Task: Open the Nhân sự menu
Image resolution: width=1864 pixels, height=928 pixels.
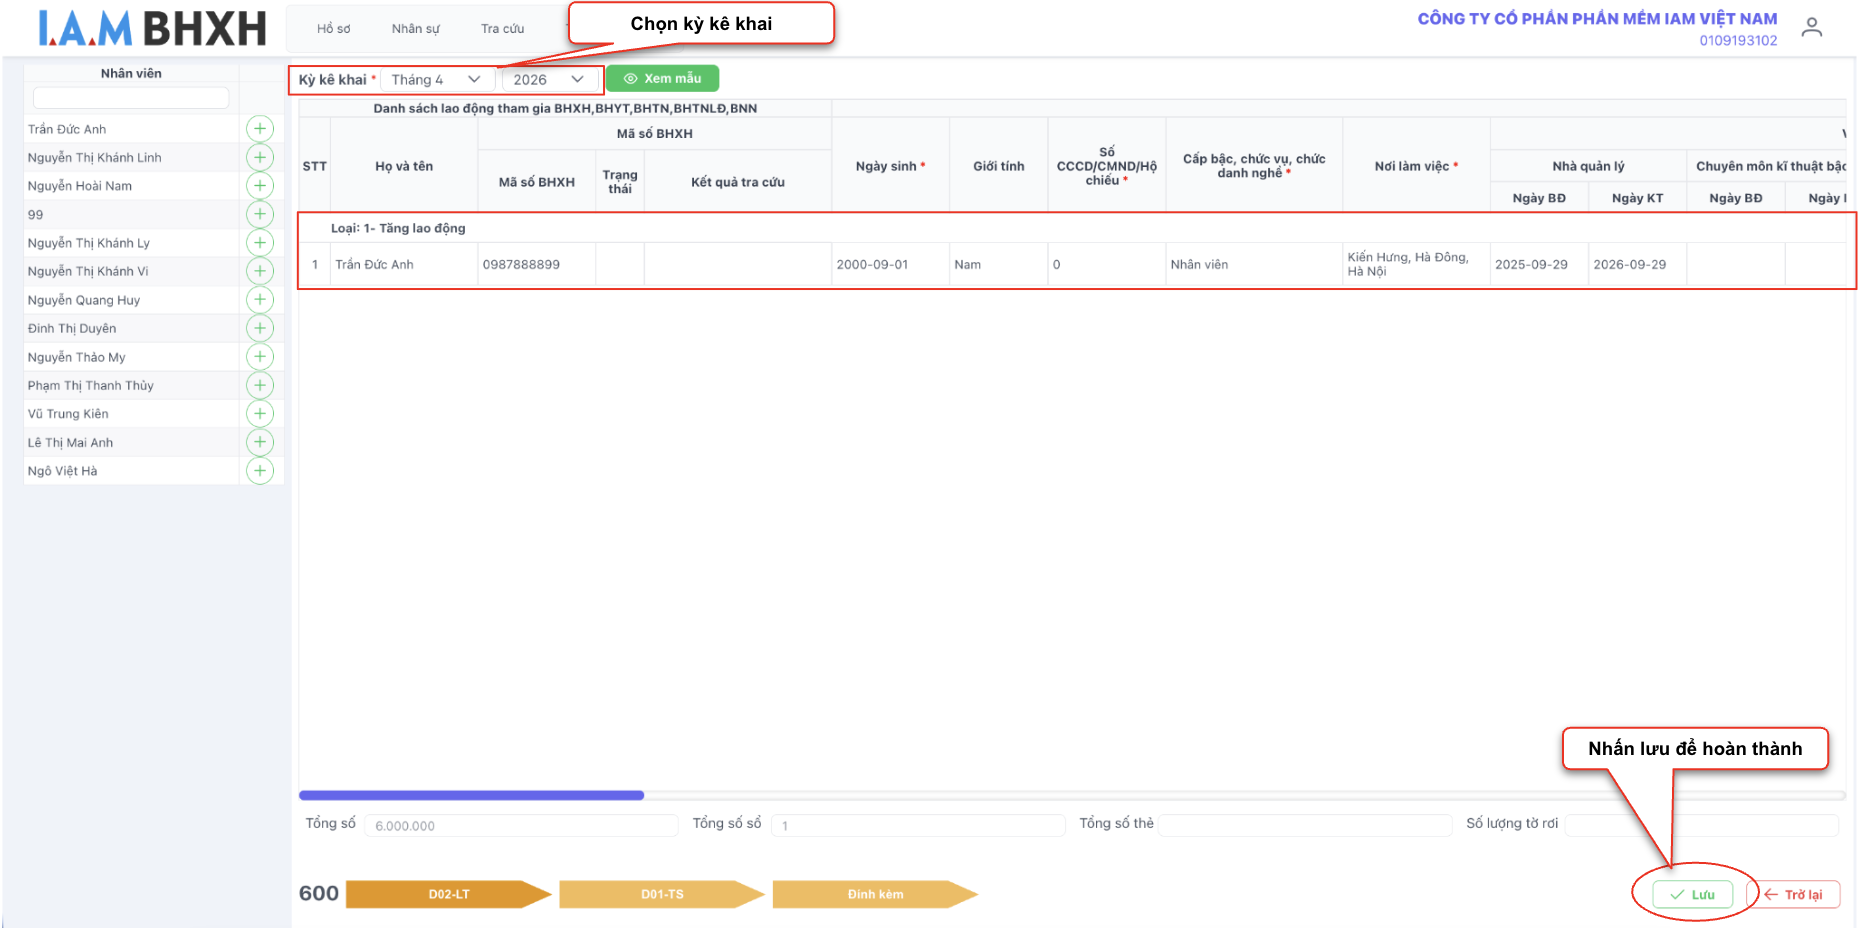Action: [x=415, y=29]
